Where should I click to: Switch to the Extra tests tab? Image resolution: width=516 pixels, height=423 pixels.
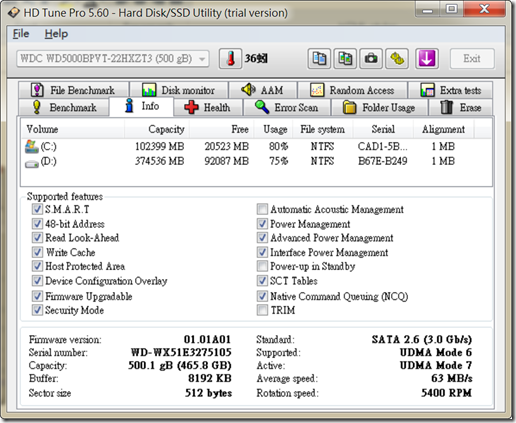[450, 90]
